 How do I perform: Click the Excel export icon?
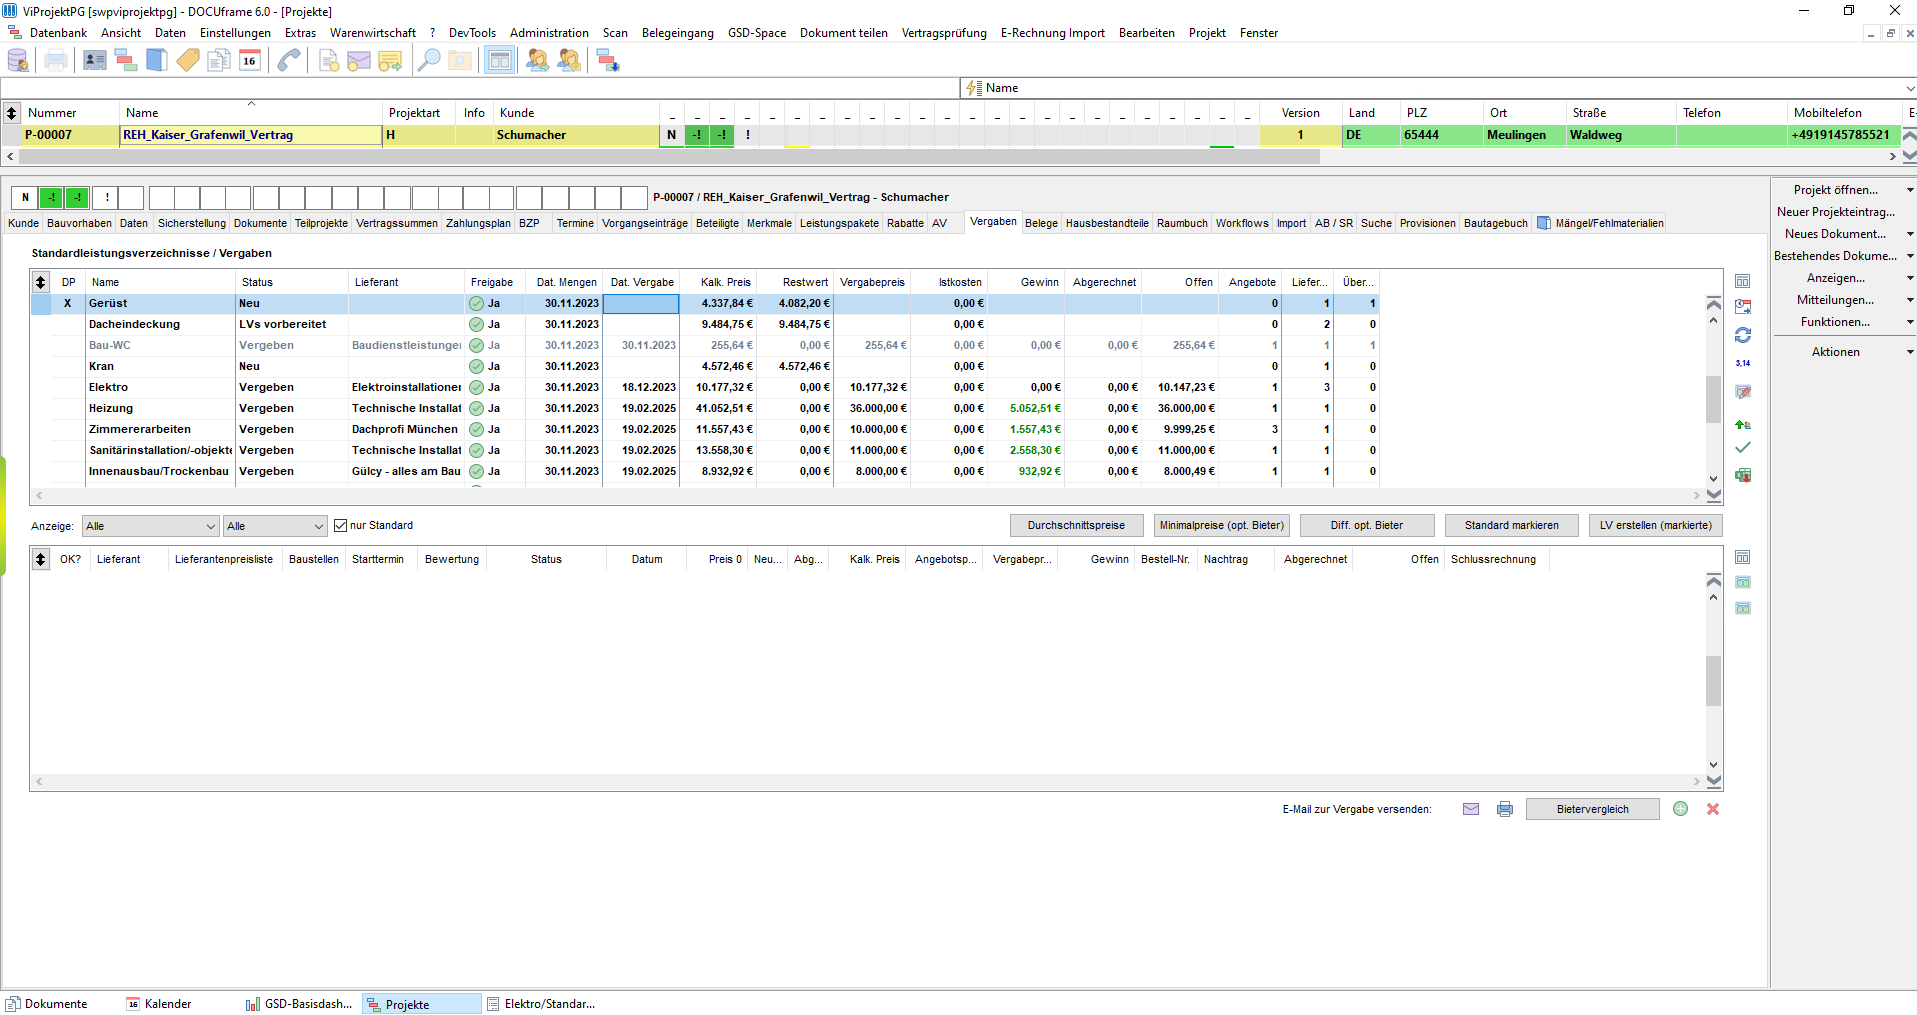click(x=1743, y=475)
